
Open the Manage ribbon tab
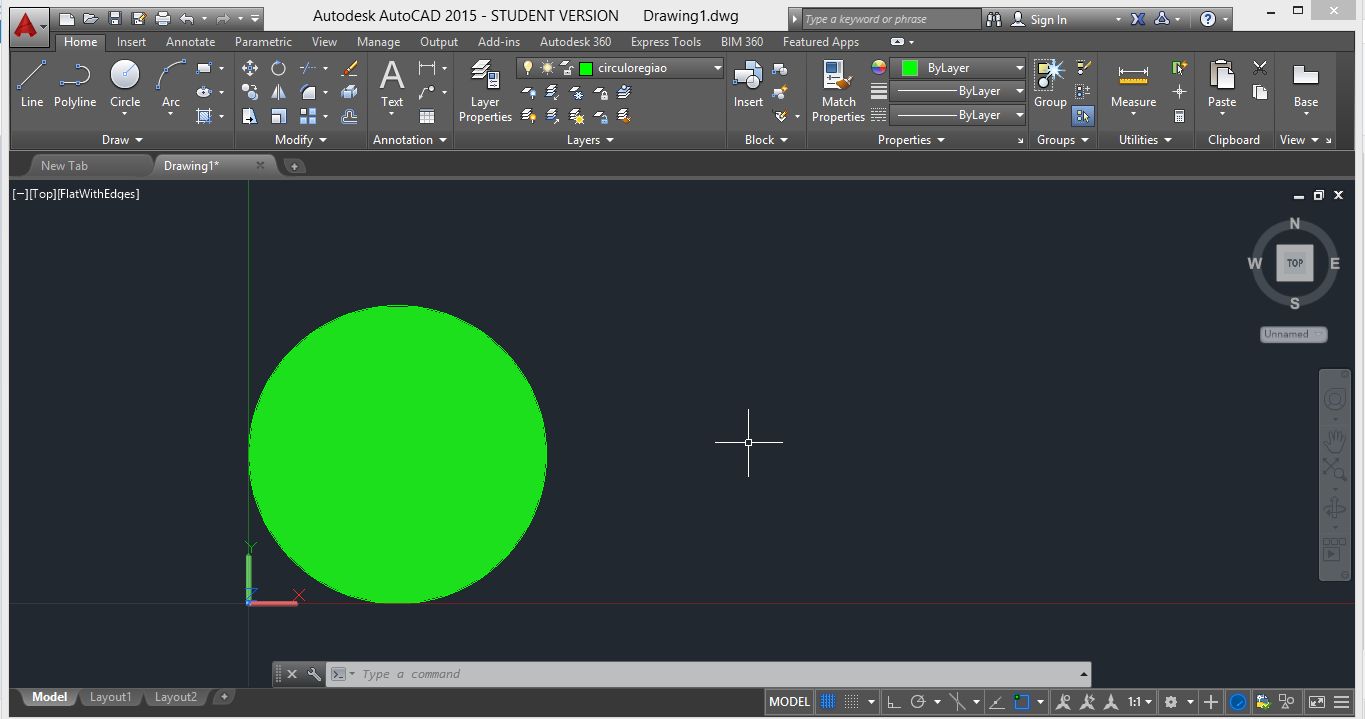click(x=378, y=42)
